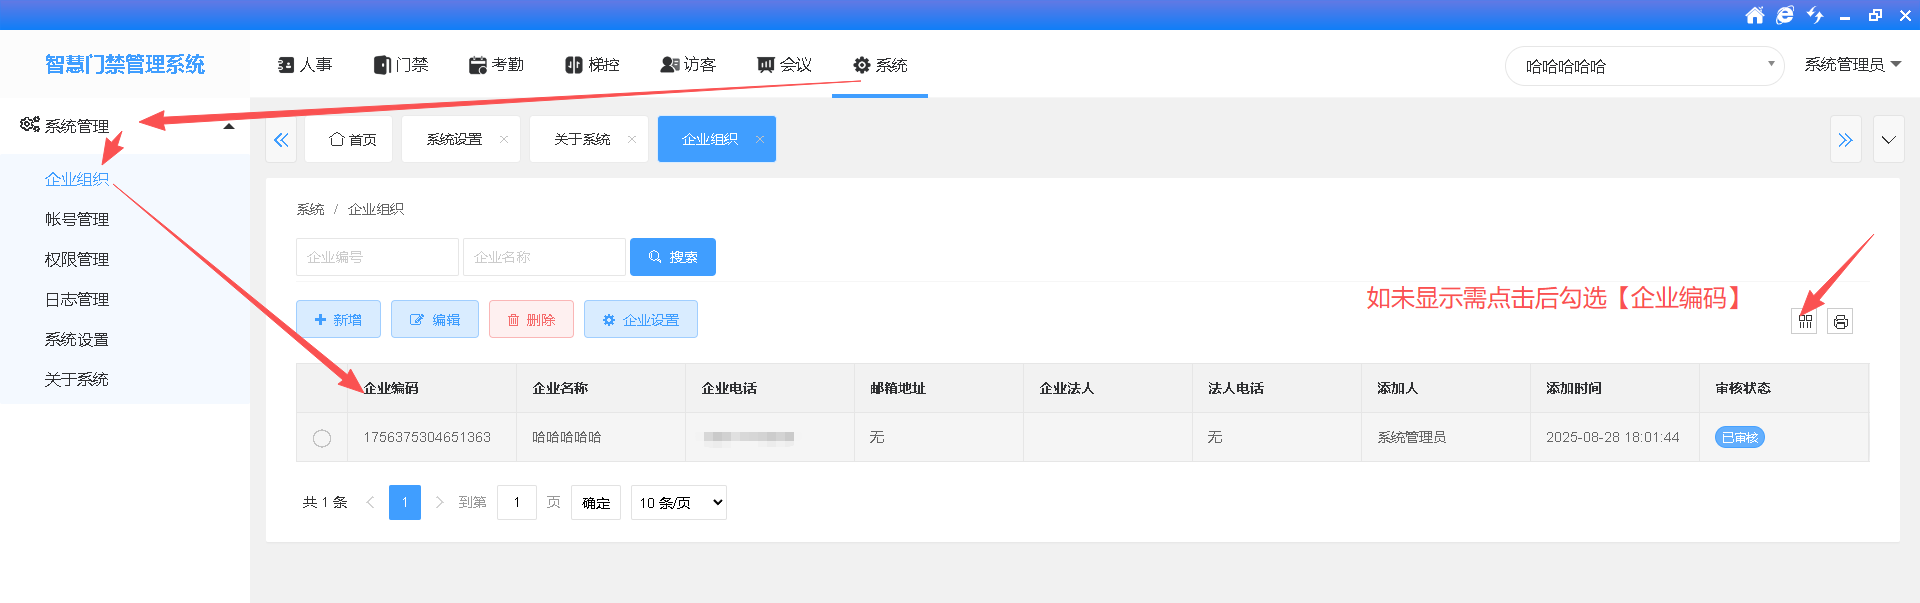
Task: Click the 企业编号 search input field
Action: [377, 257]
